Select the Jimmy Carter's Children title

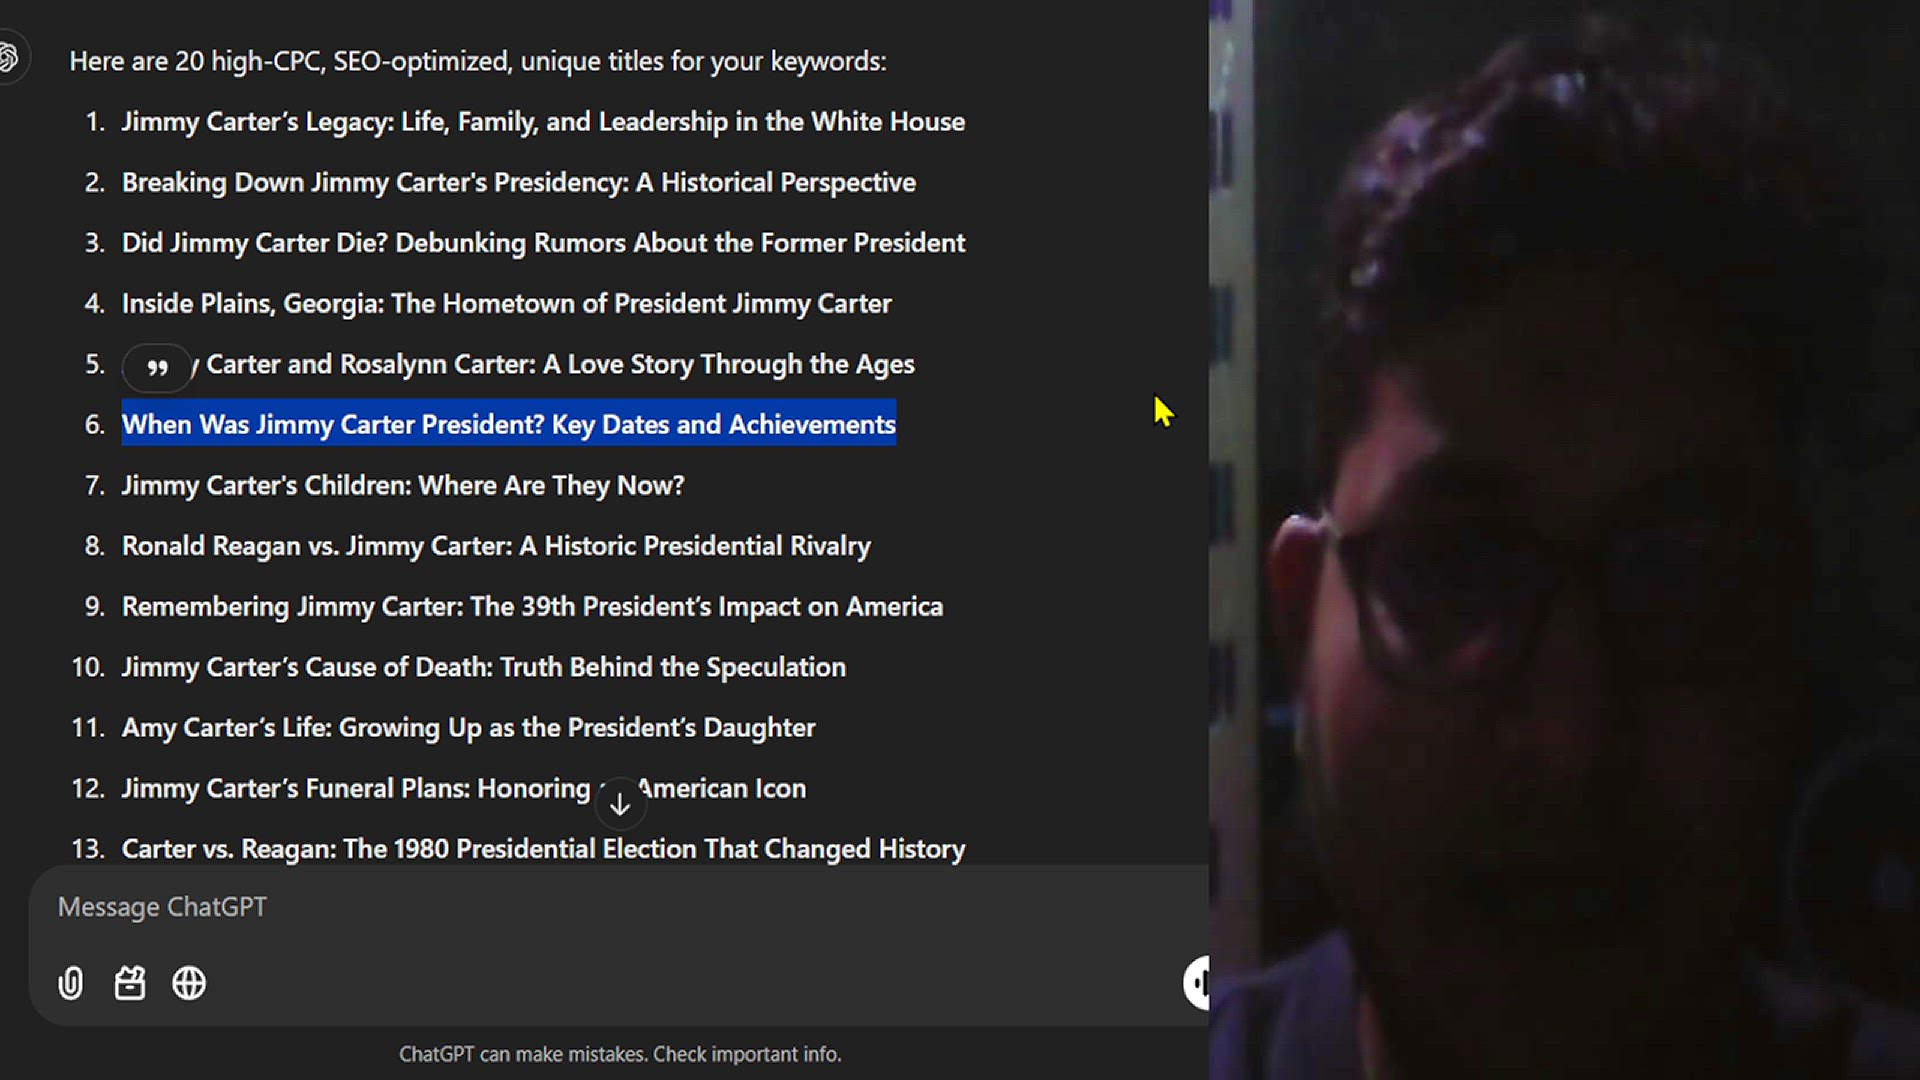click(x=403, y=485)
